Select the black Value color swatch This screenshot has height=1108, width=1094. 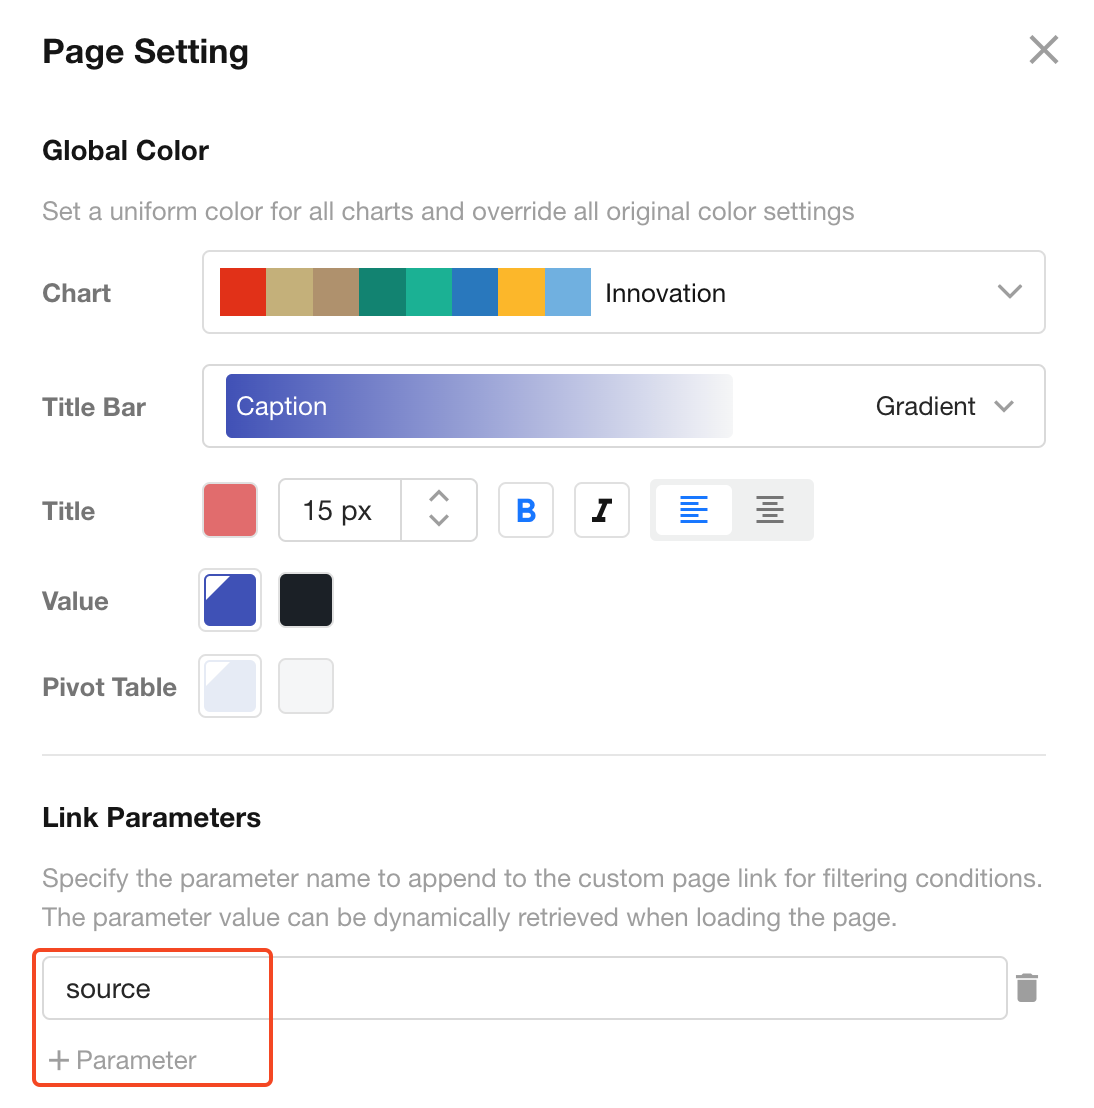click(305, 600)
